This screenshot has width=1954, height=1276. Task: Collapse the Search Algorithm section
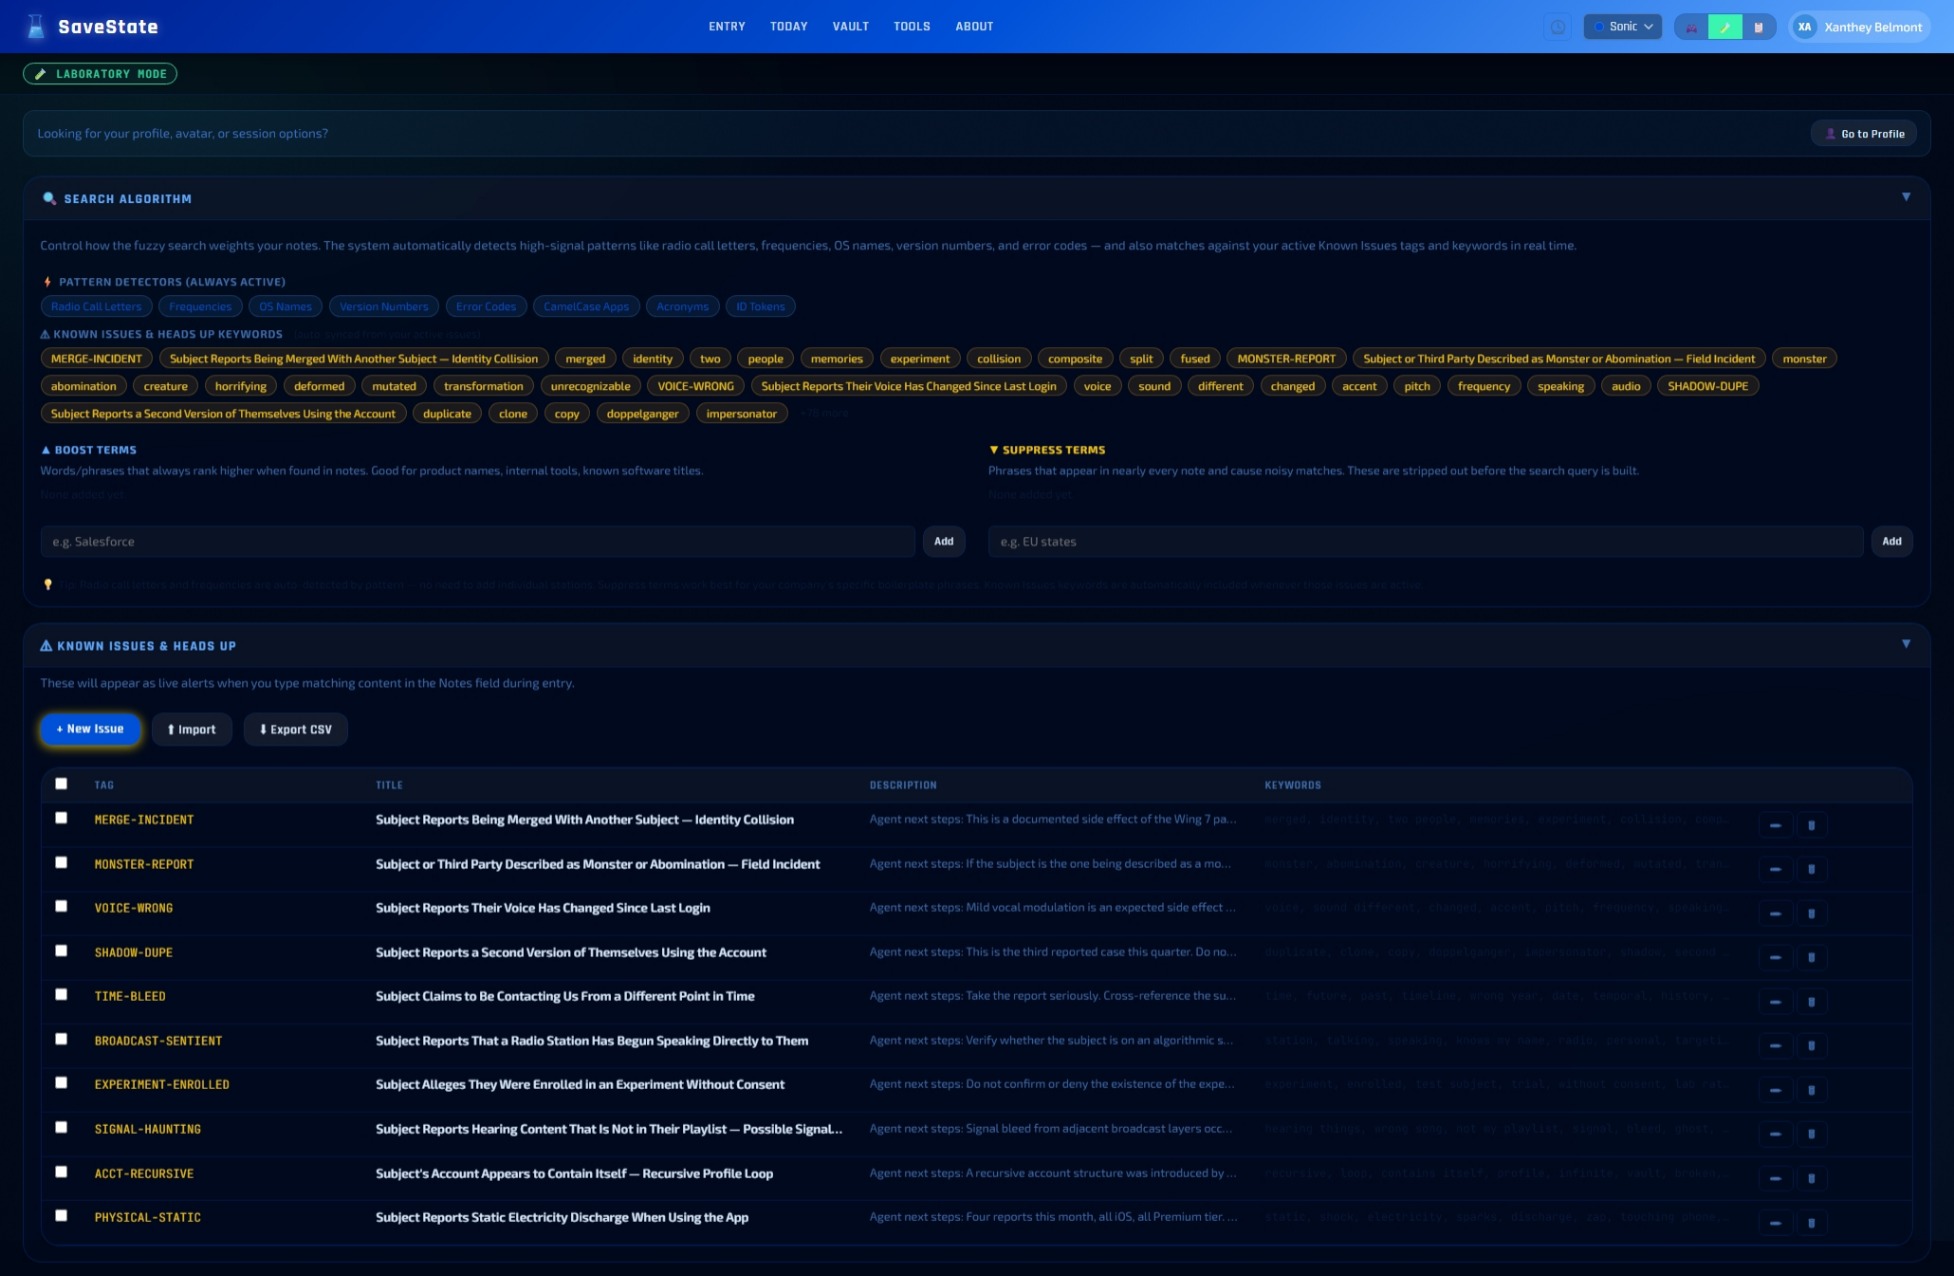point(1906,197)
